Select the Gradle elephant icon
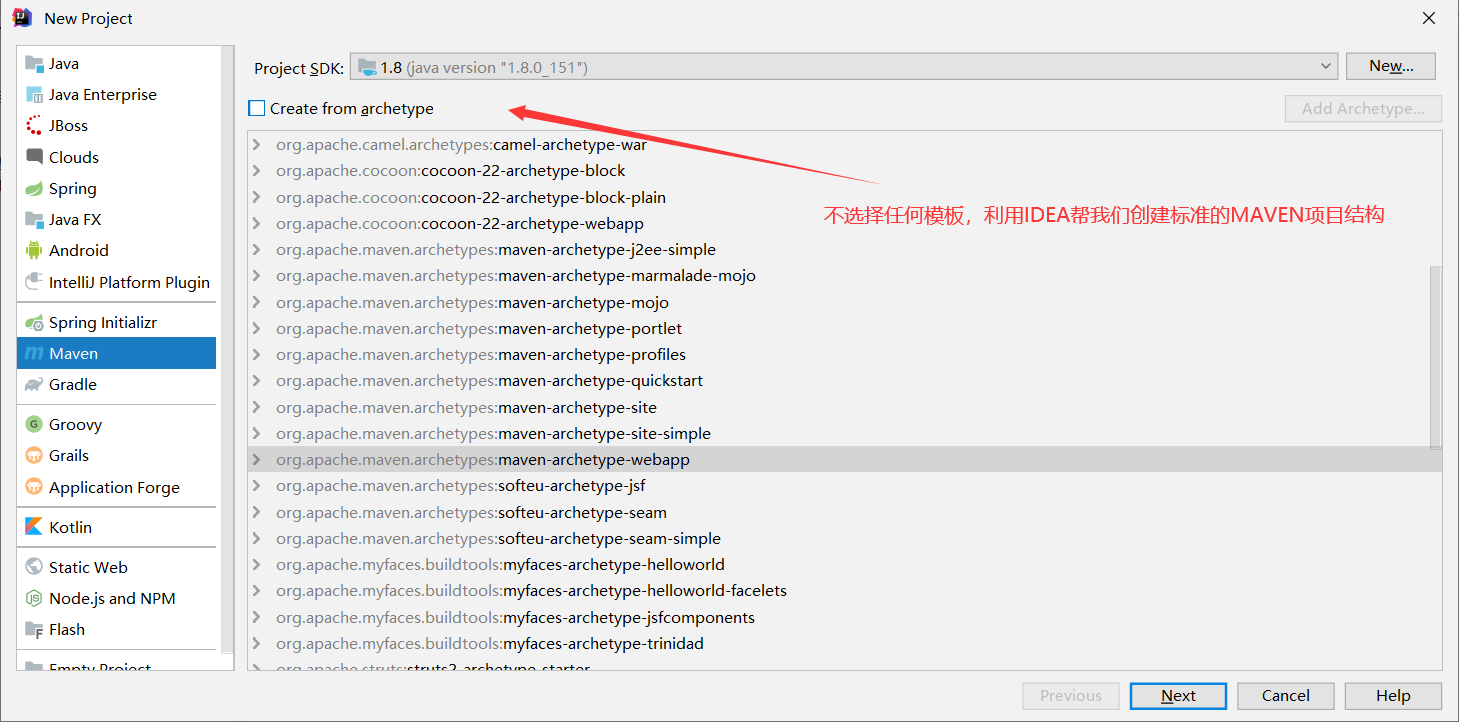This screenshot has height=722, width=1459. pyautogui.click(x=34, y=385)
